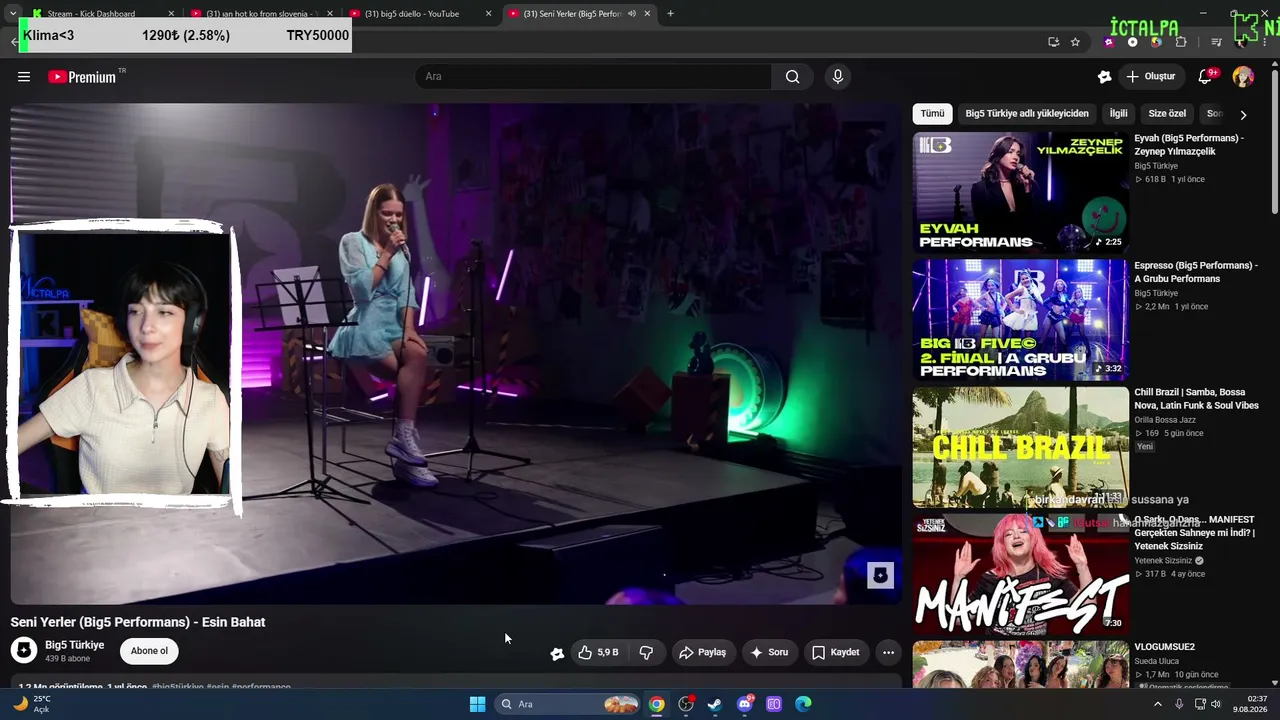Image resolution: width=1280 pixels, height=720 pixels.
Task: Like the video with thumbs up
Action: click(x=598, y=652)
